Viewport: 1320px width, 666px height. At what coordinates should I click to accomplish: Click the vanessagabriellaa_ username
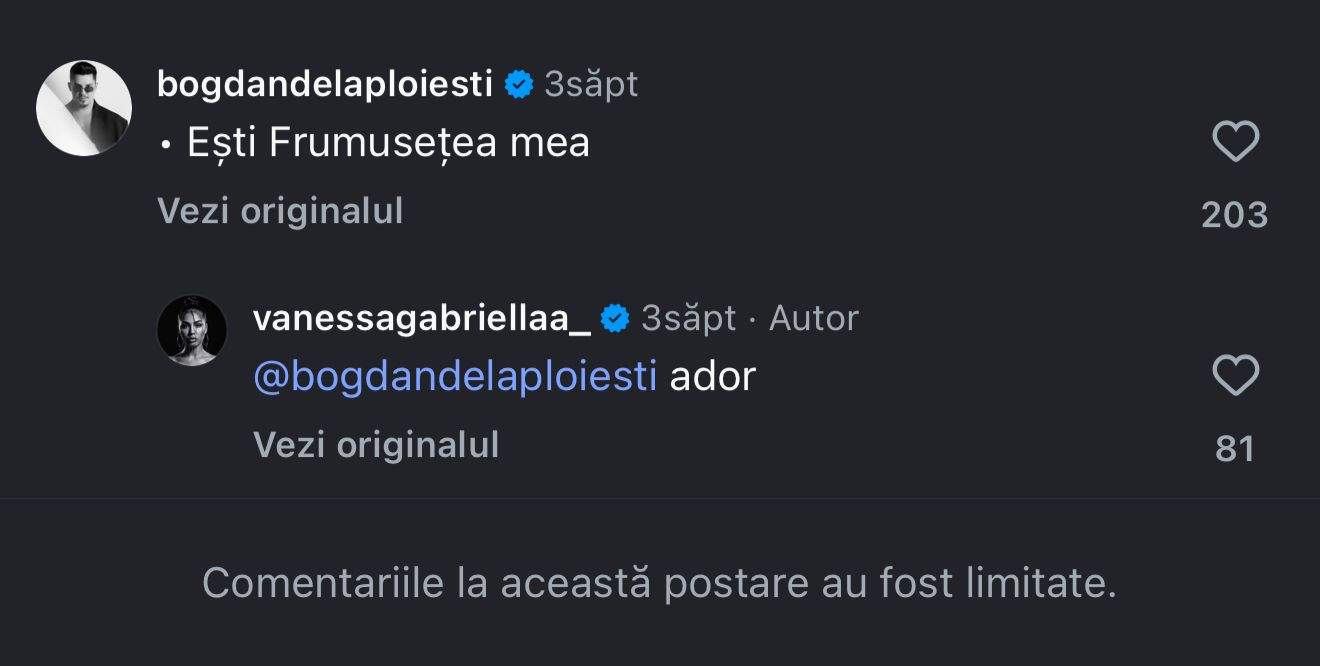[x=420, y=318]
